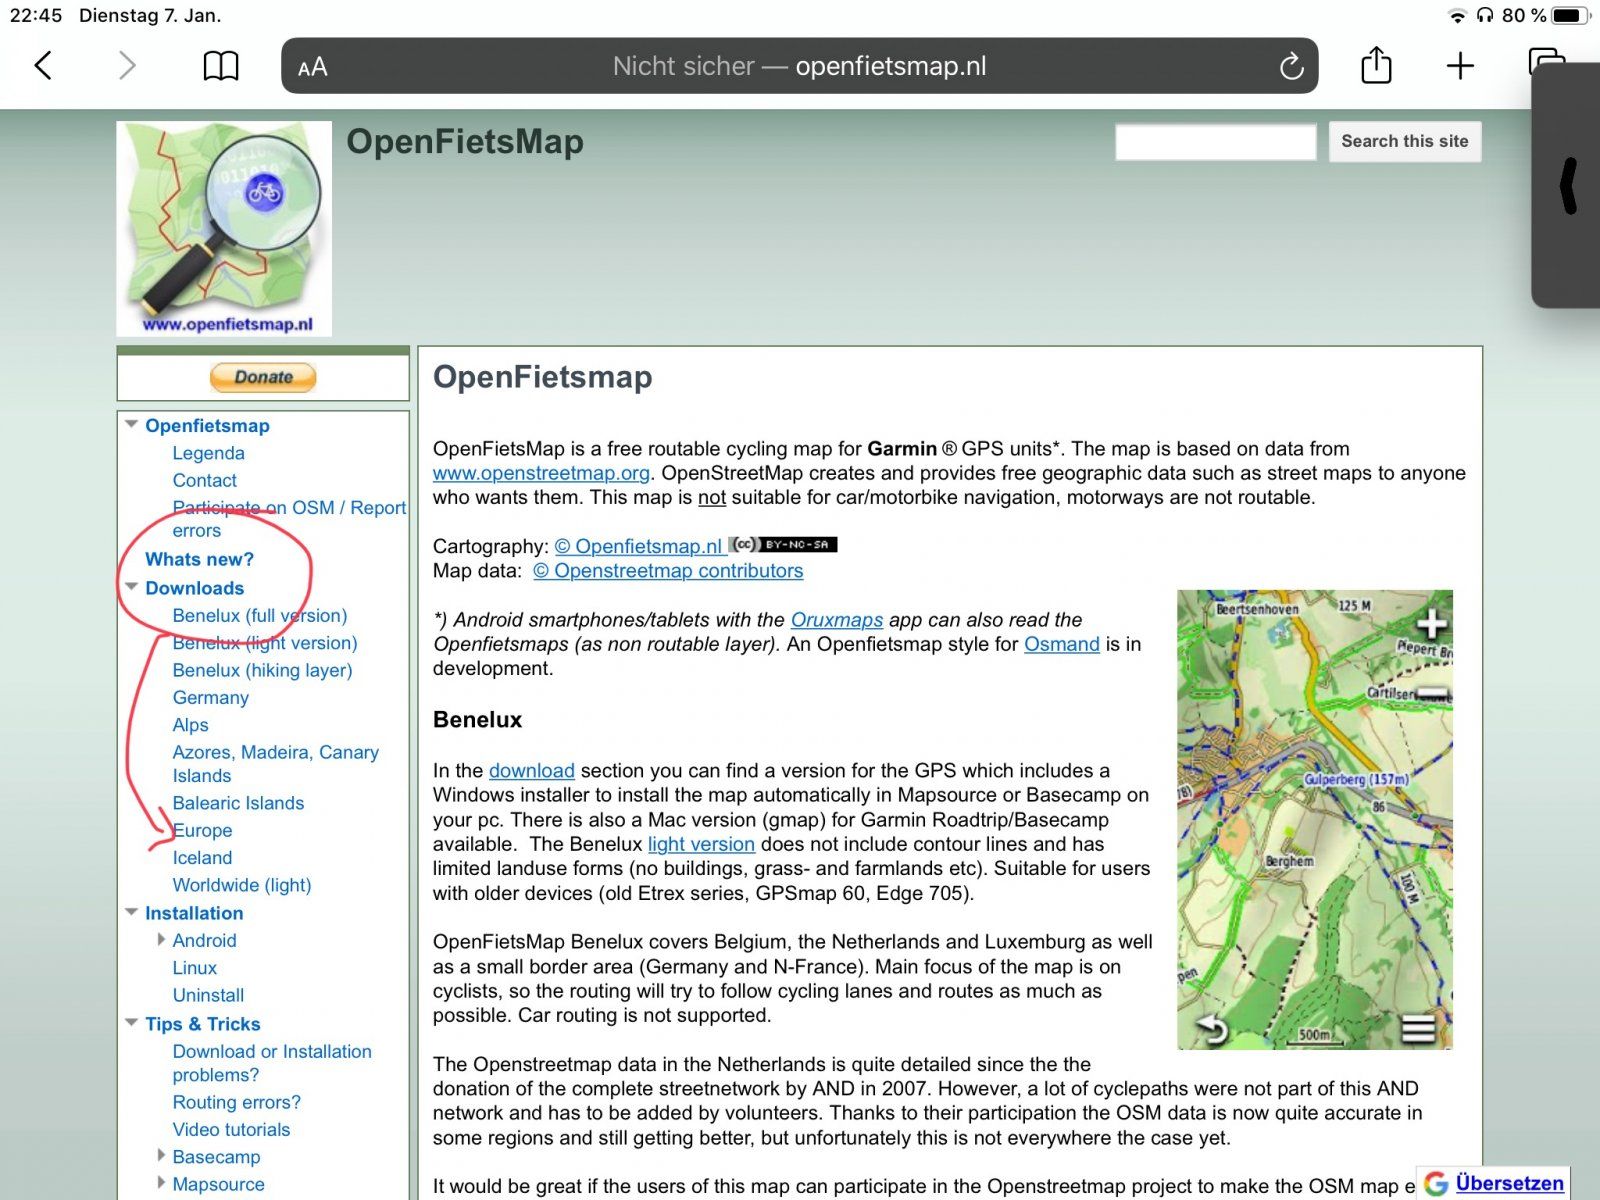Open the Legenda page

click(208, 453)
